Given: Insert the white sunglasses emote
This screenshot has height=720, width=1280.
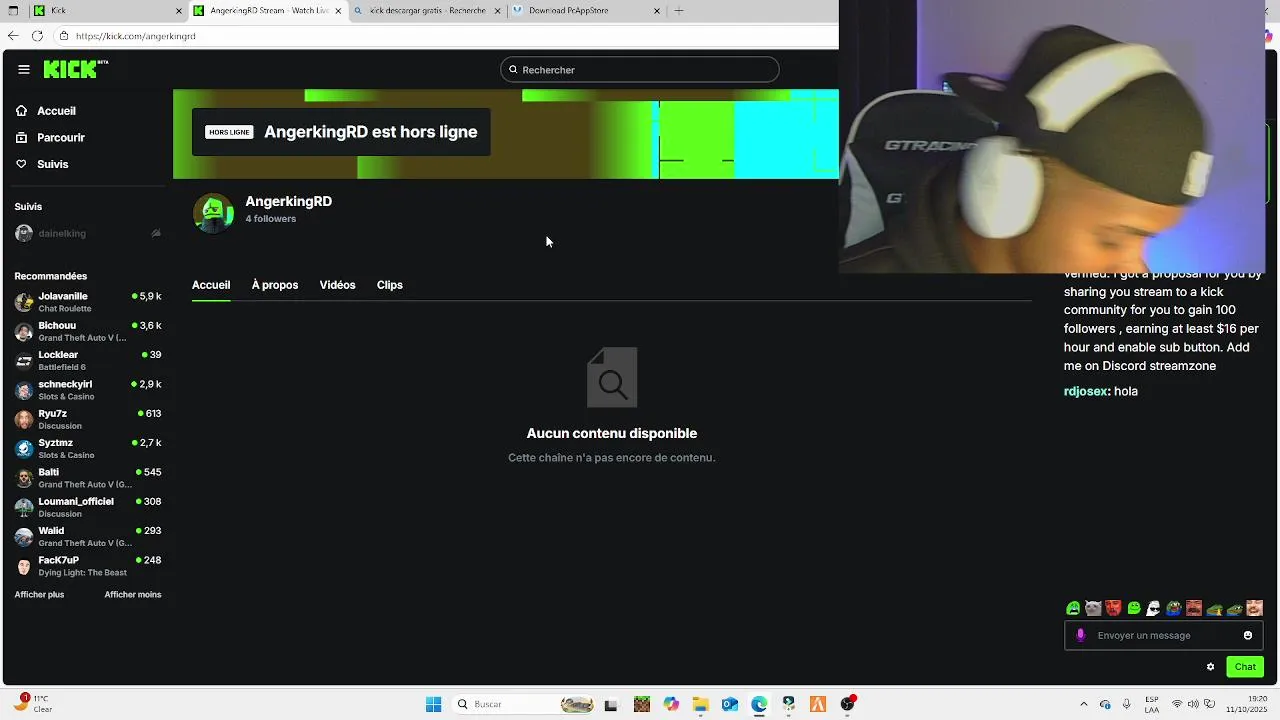Looking at the screenshot, I should (x=1153, y=608).
